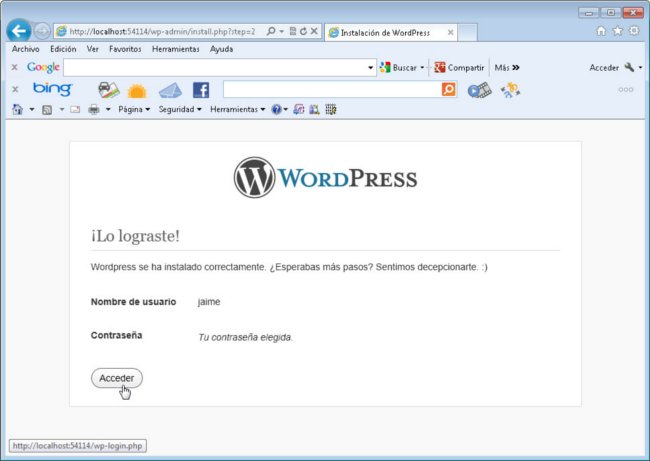Viewport: 650px width, 461px height.
Task: Open the address bar autocomplete dropdown arrow
Action: pos(281,31)
